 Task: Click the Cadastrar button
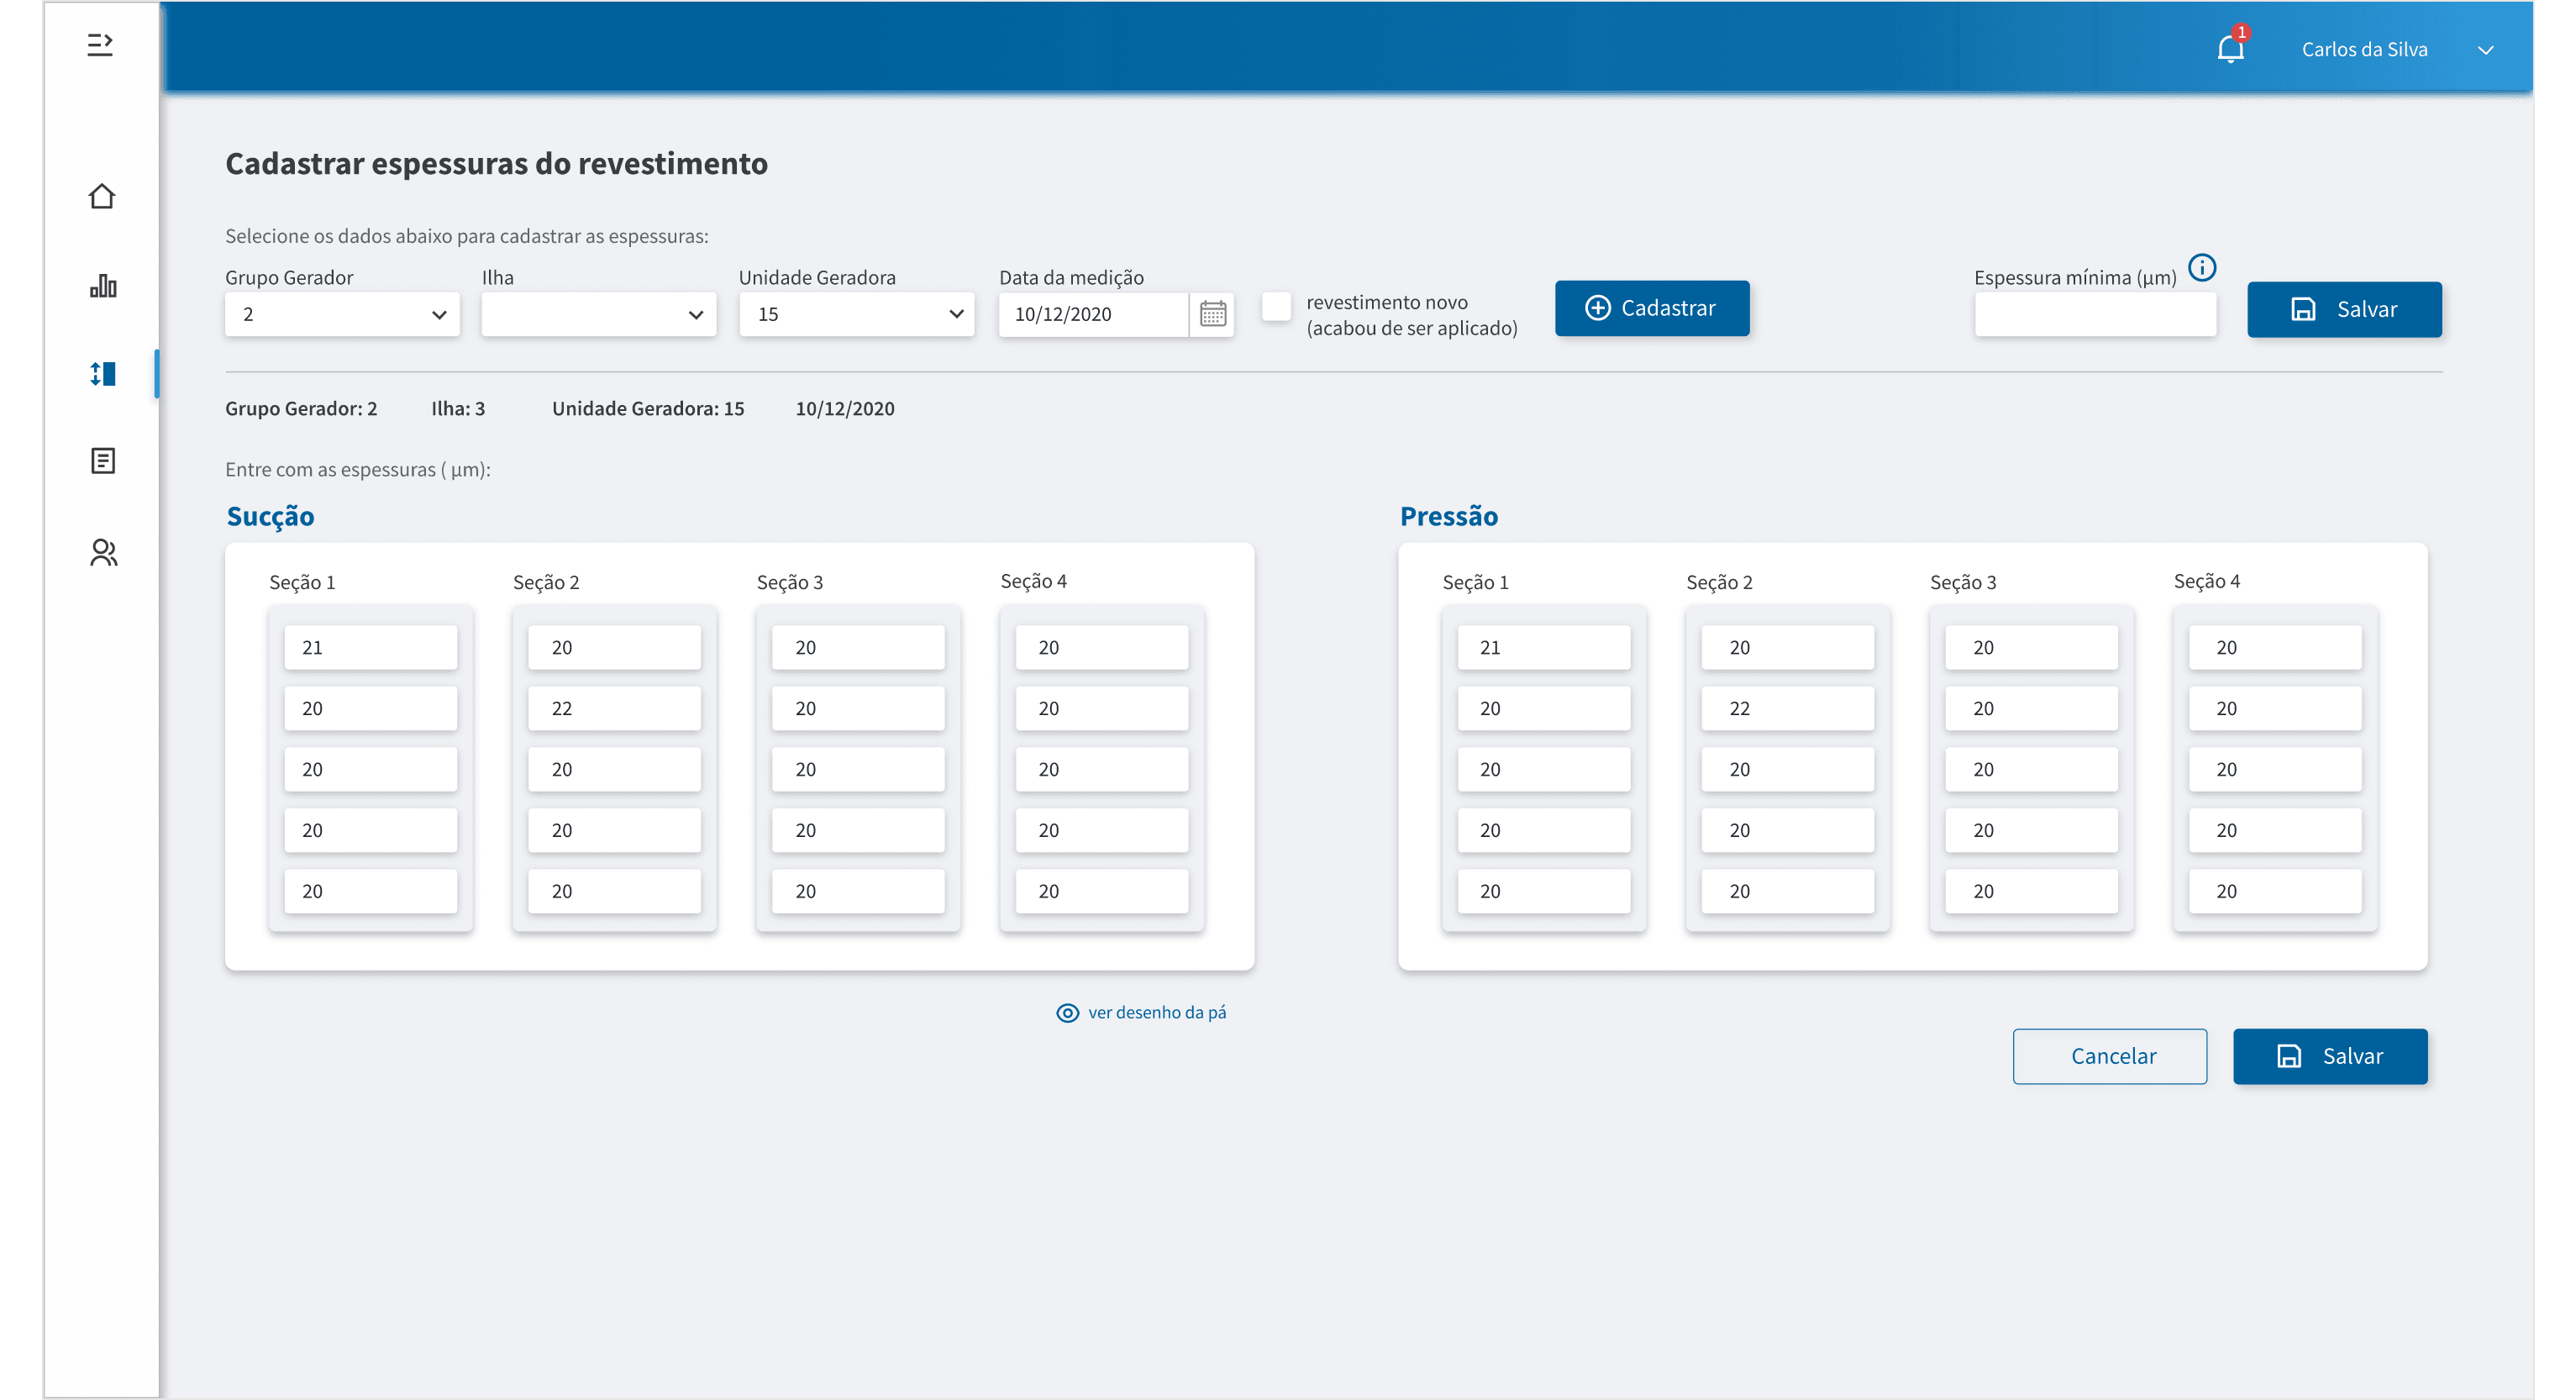point(1651,308)
